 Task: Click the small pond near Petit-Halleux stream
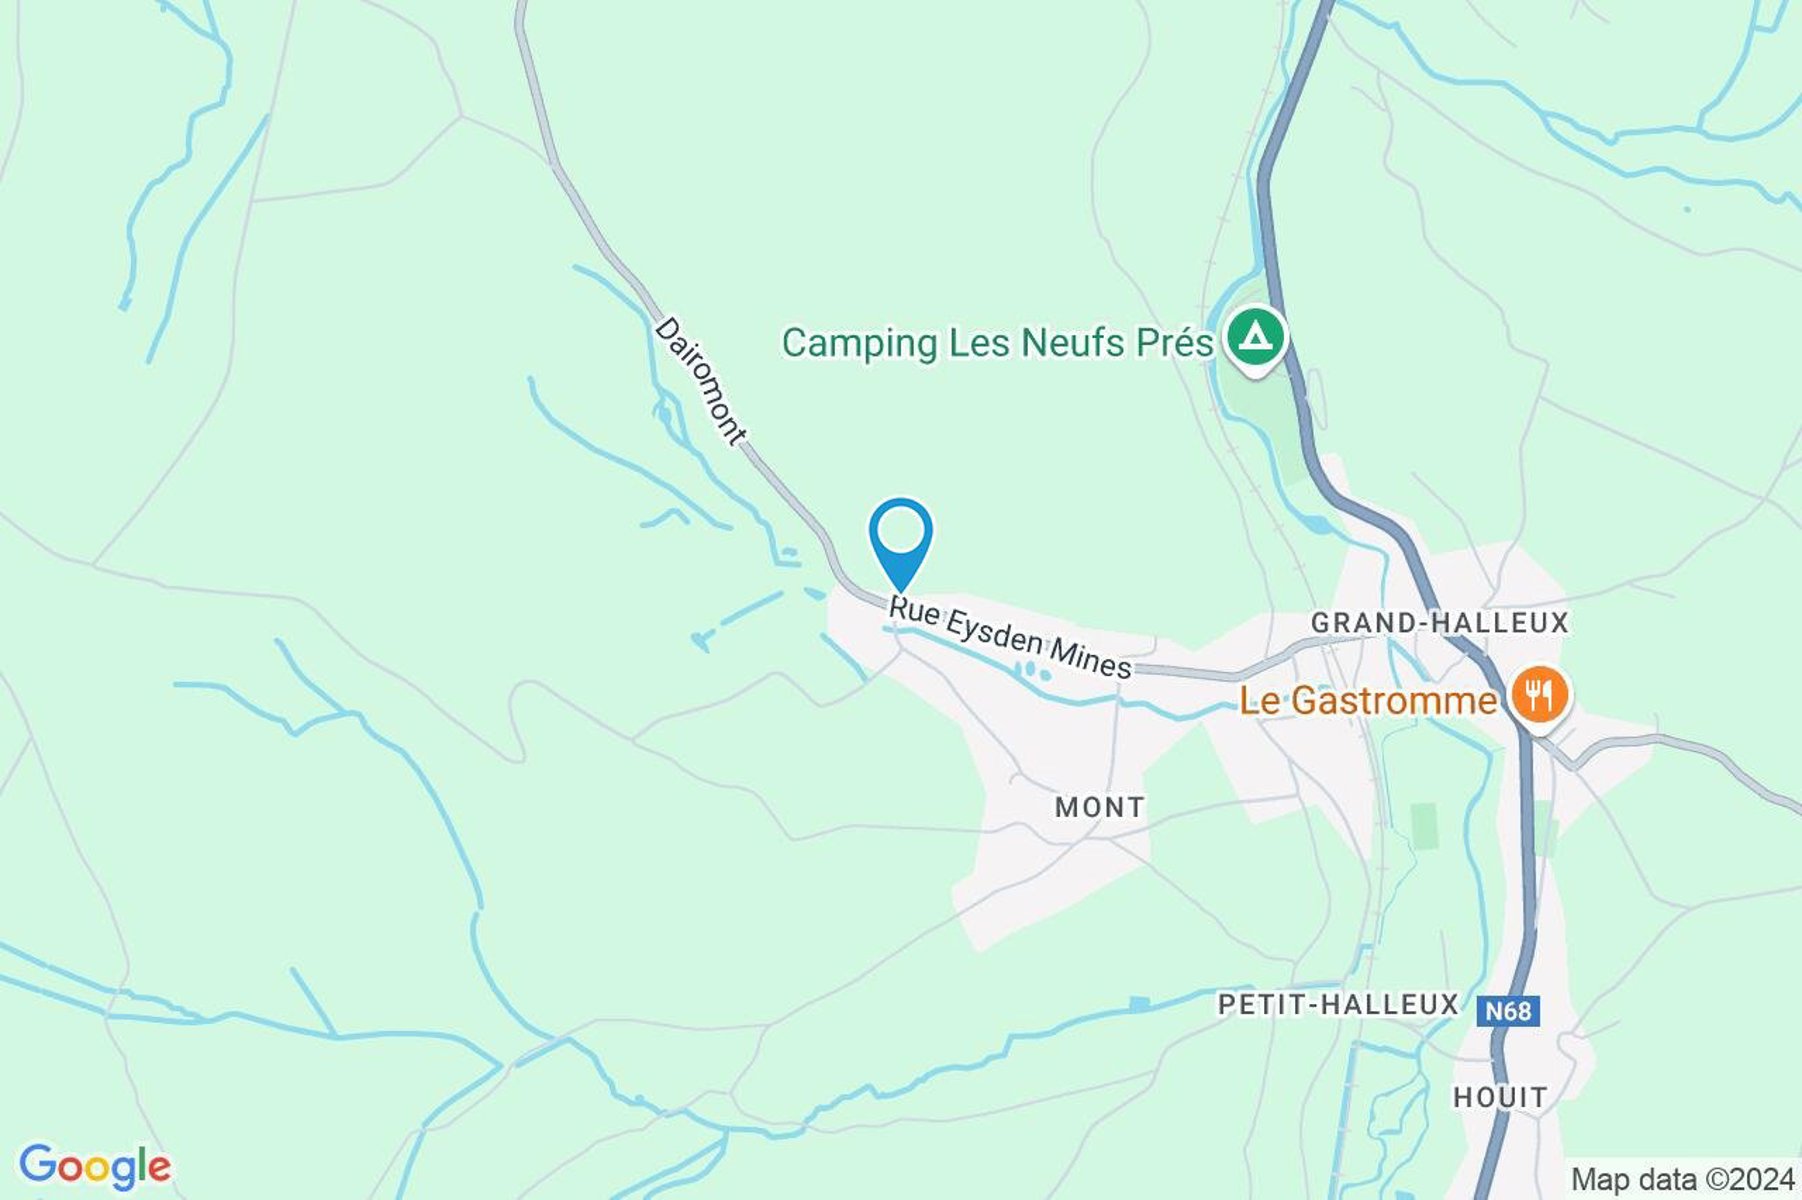(1139, 1003)
